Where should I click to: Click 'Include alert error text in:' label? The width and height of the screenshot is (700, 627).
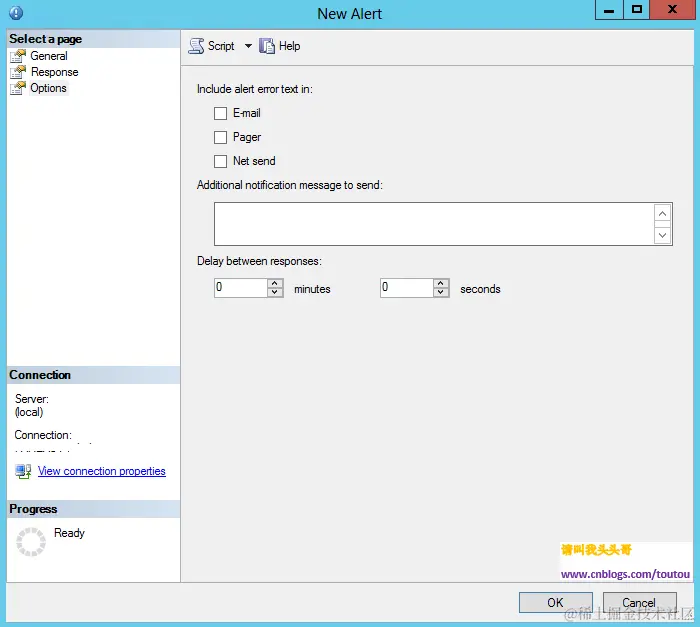(x=255, y=89)
